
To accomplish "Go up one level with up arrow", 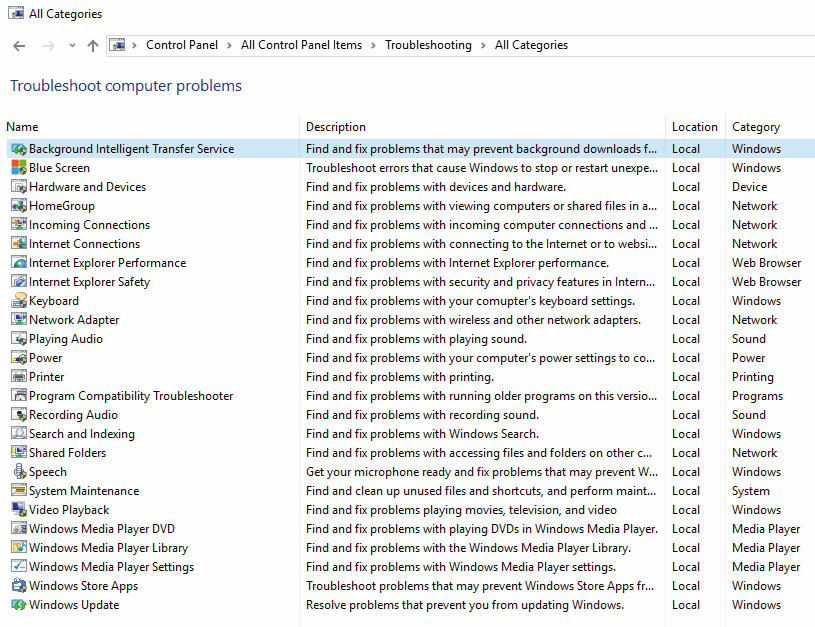I will (93, 46).
